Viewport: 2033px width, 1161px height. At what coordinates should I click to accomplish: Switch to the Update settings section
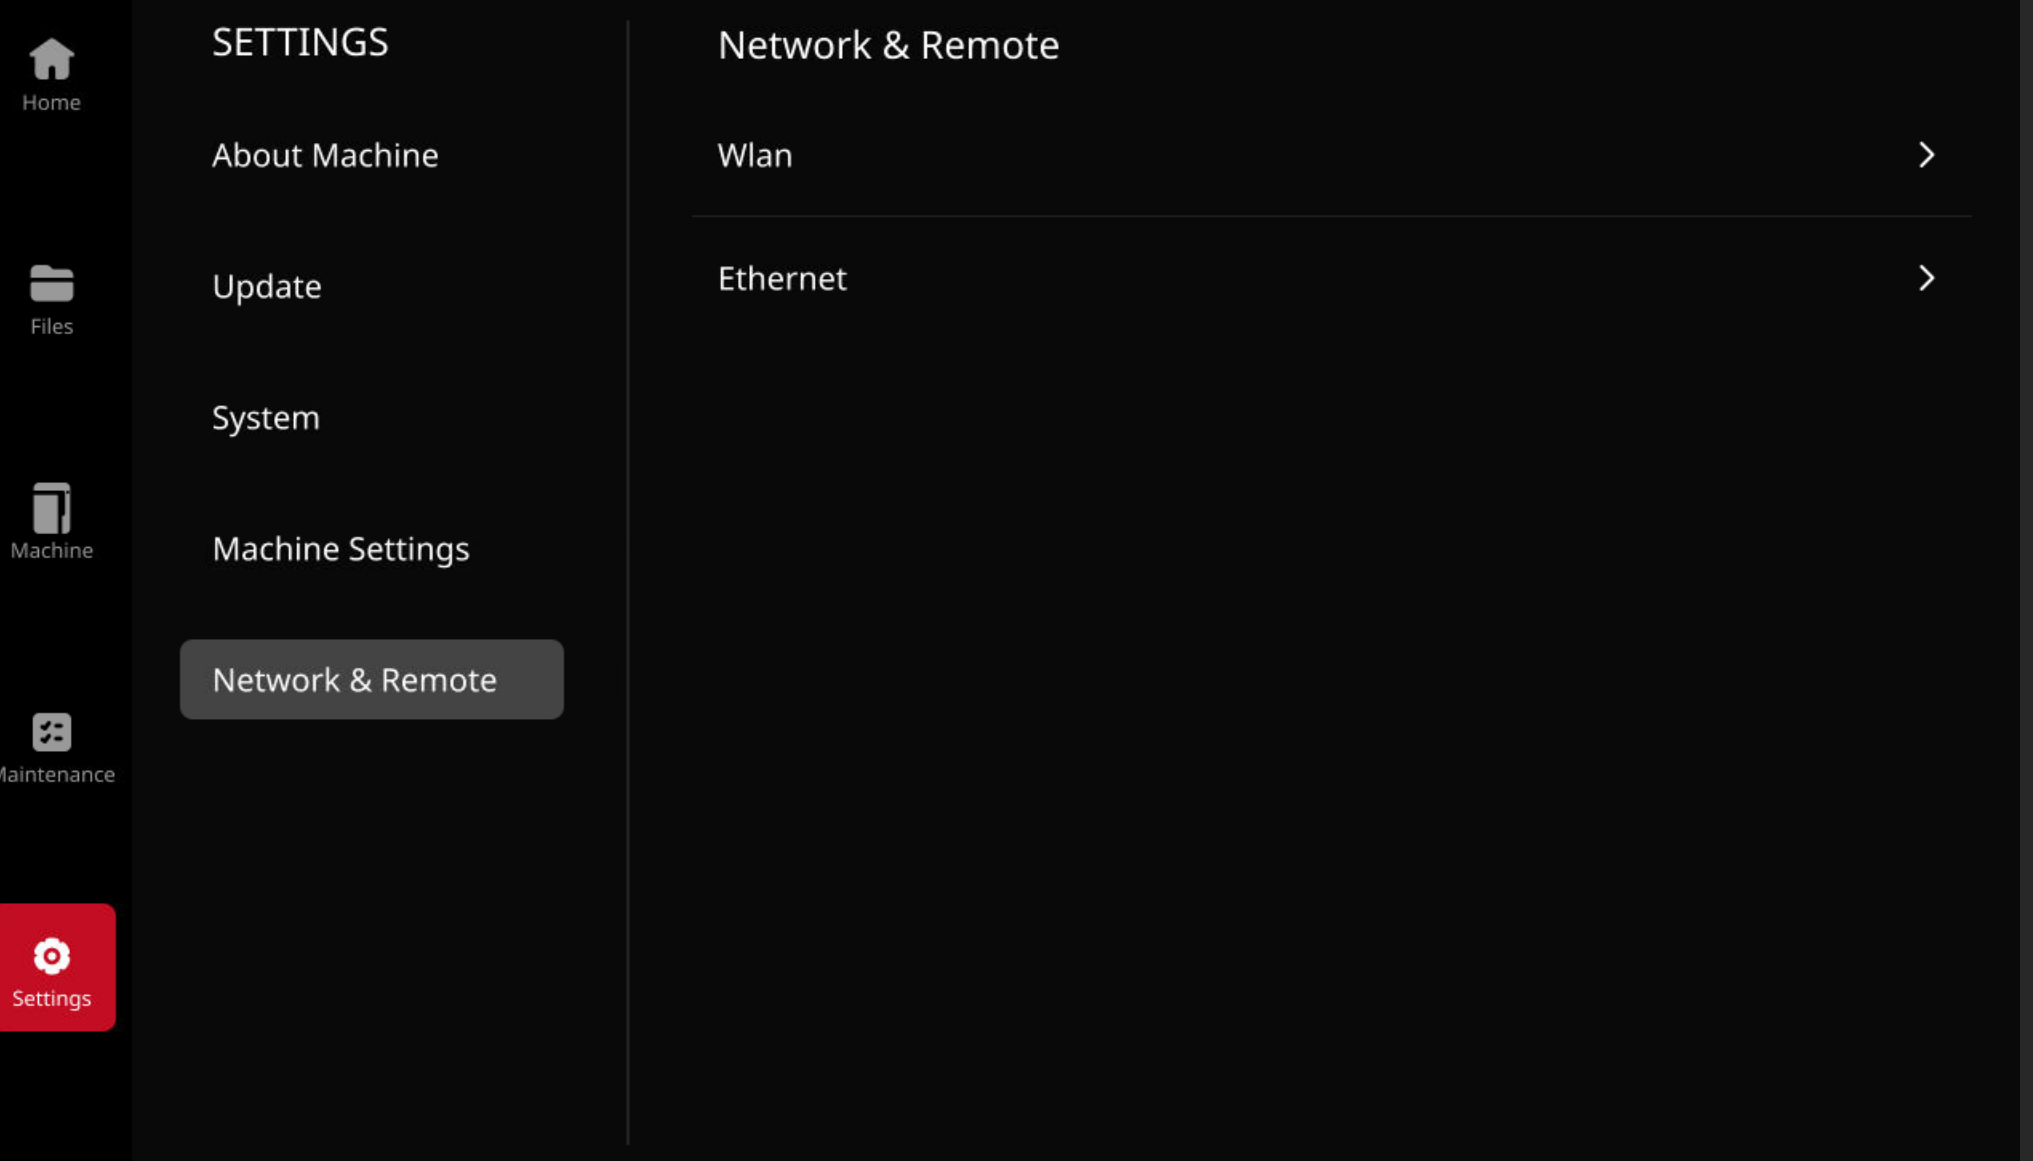tap(266, 287)
